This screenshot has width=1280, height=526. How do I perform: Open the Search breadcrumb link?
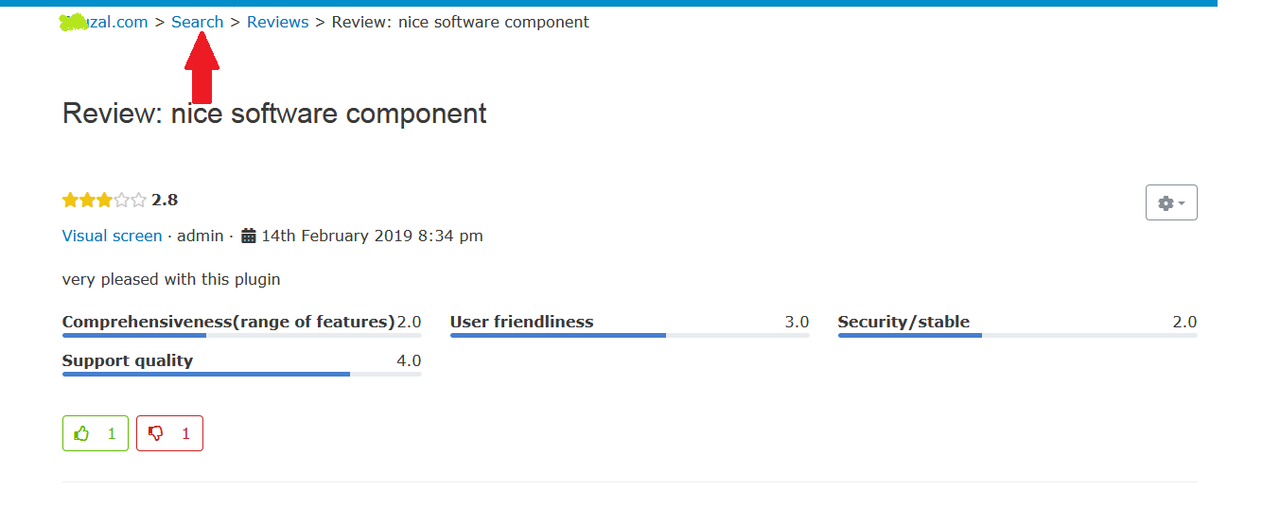[x=197, y=22]
